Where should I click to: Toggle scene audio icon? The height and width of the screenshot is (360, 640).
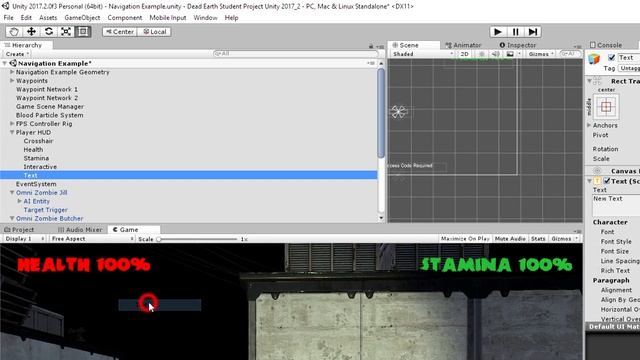[x=496, y=54]
